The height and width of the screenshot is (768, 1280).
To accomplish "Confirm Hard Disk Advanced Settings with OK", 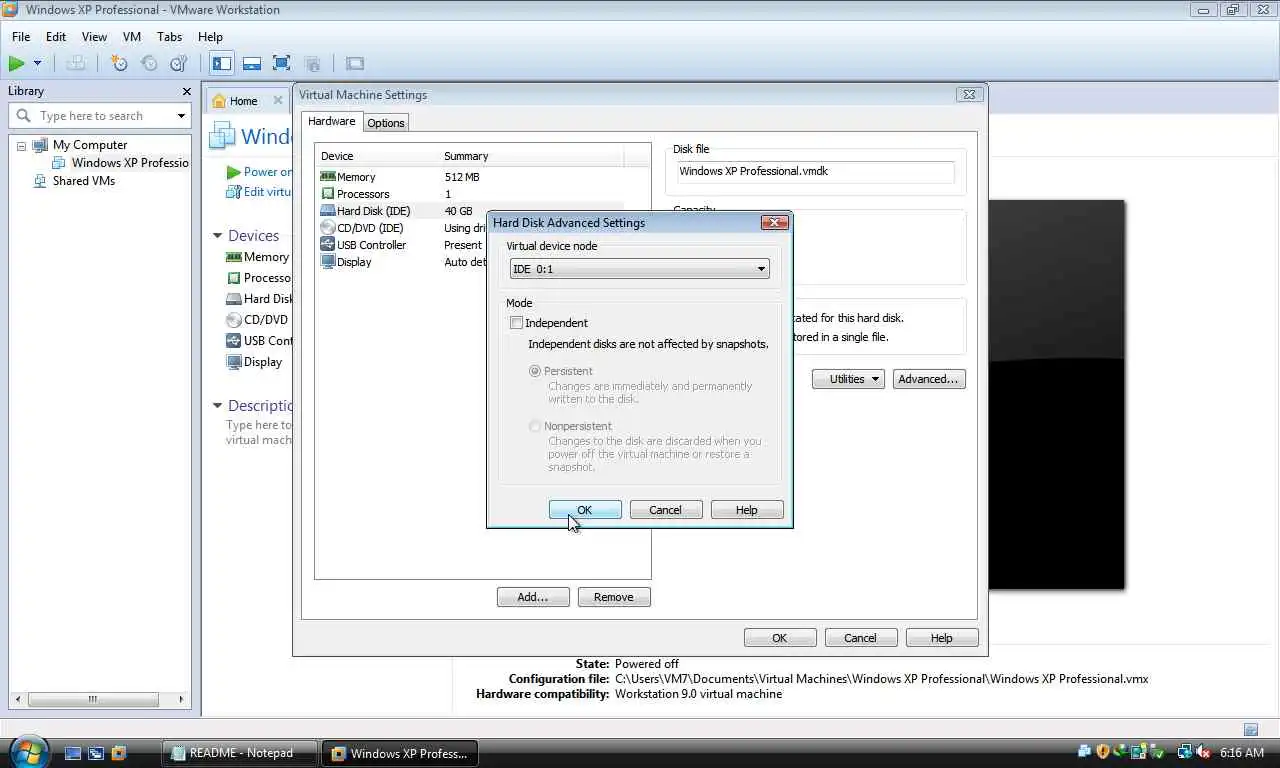I will (585, 510).
